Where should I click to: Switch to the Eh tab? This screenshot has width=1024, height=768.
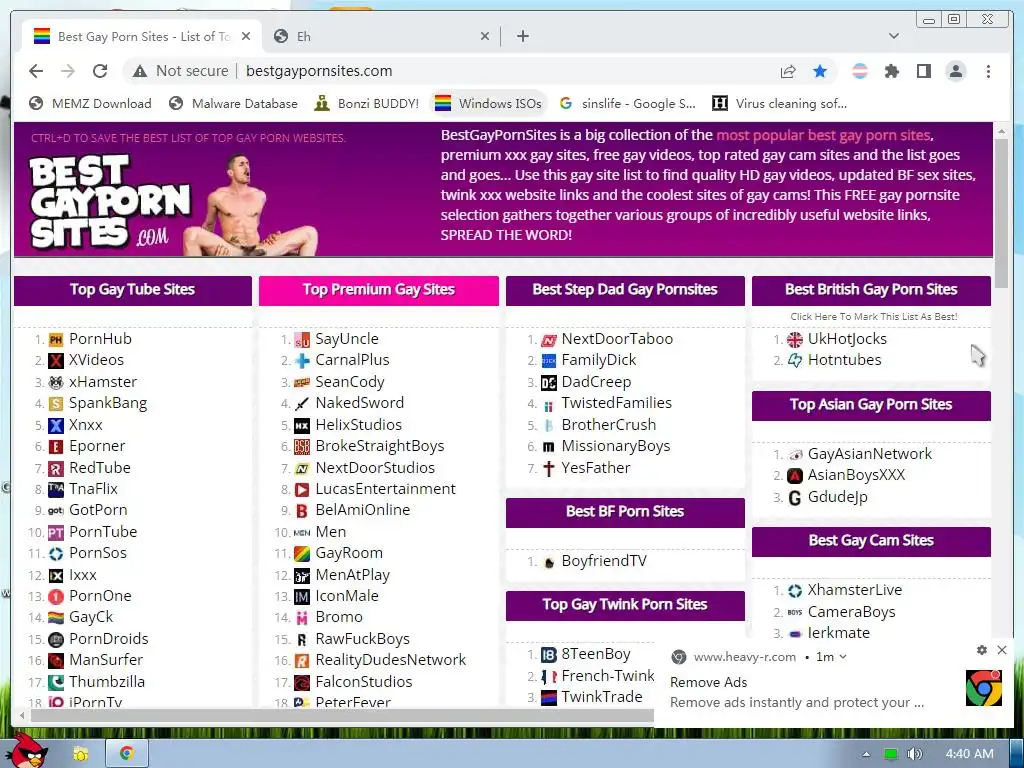pyautogui.click(x=381, y=37)
